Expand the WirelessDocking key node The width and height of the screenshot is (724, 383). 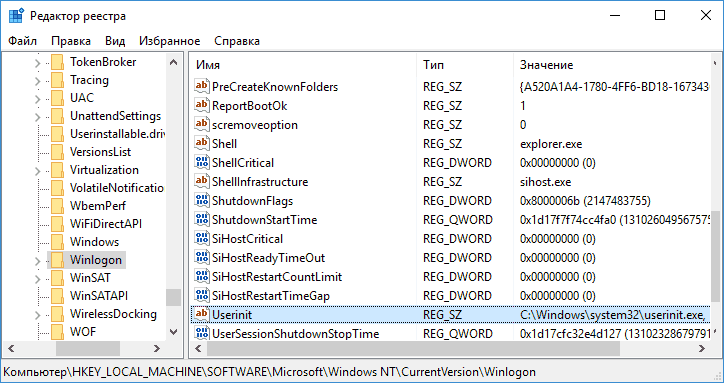37,315
